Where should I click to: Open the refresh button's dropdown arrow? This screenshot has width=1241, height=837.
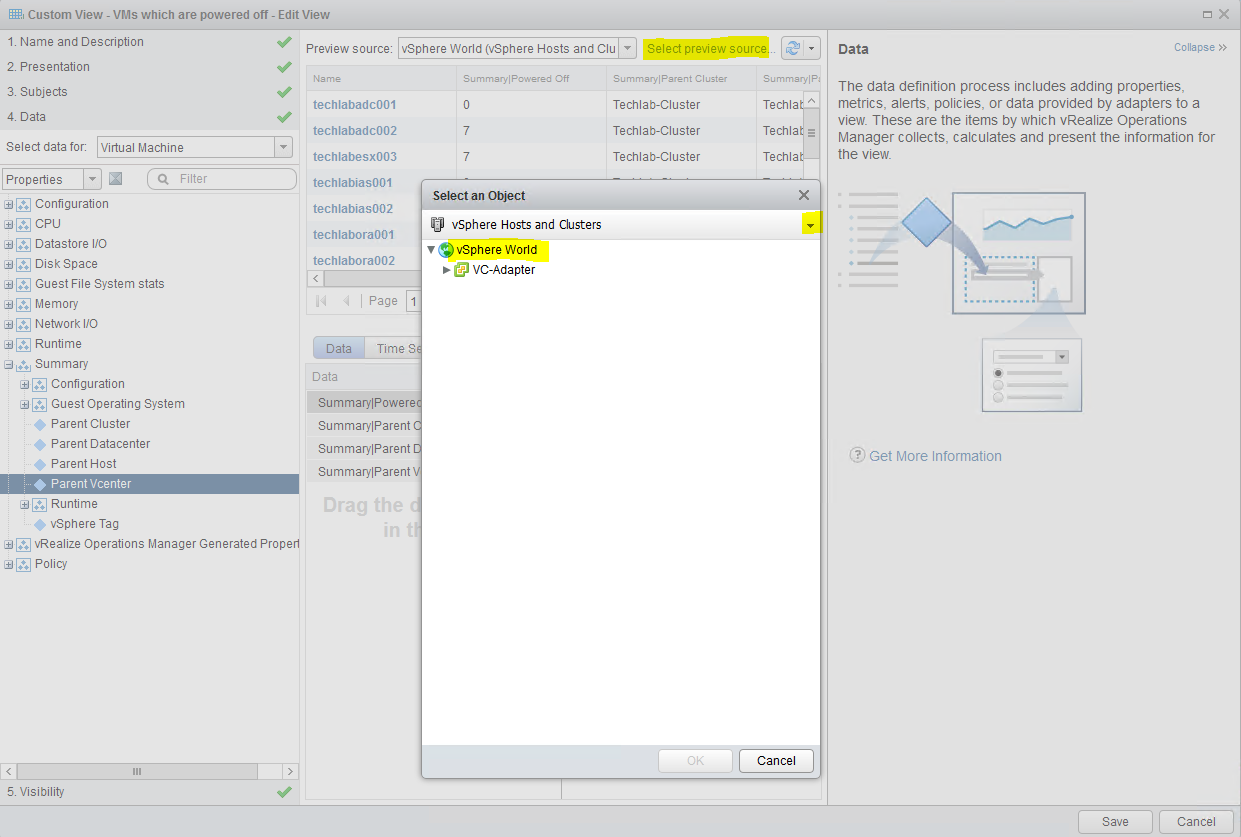812,48
